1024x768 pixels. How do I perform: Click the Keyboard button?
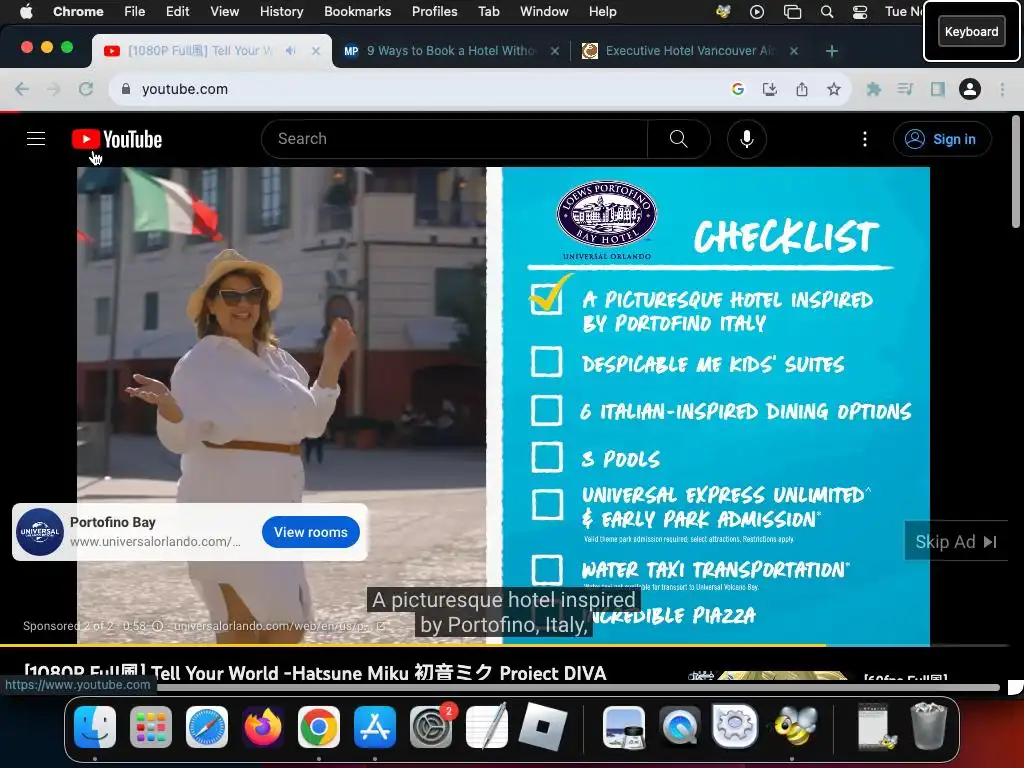[x=971, y=31]
